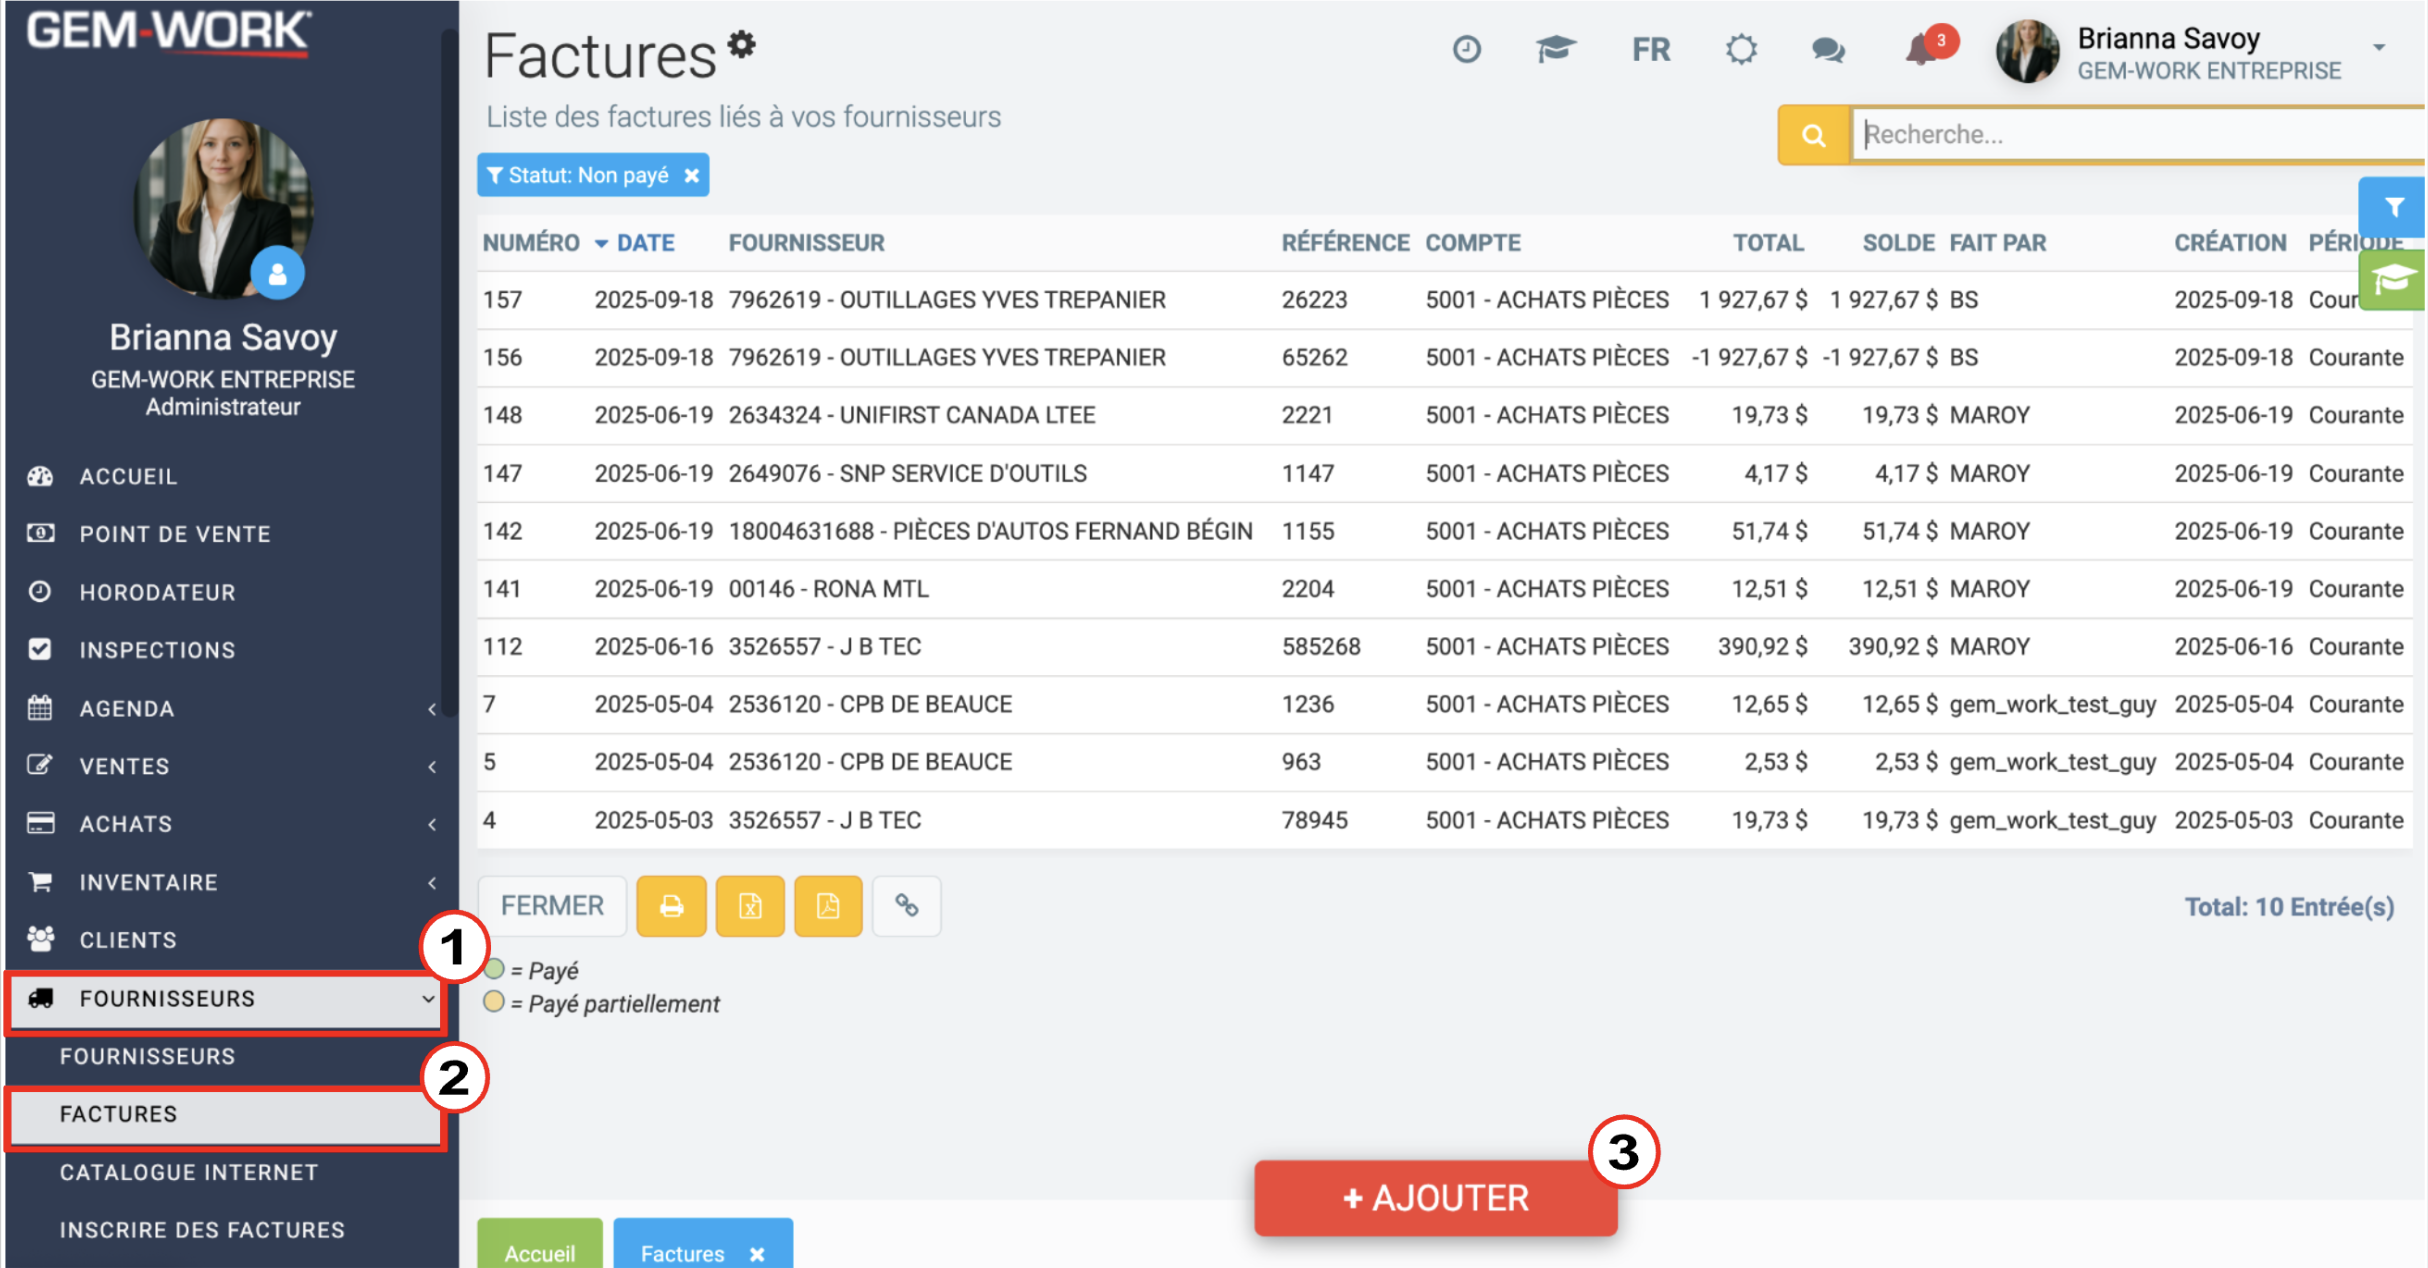Open user avatar photo in top header
Image resolution: width=2428 pixels, height=1268 pixels.
2027,51
